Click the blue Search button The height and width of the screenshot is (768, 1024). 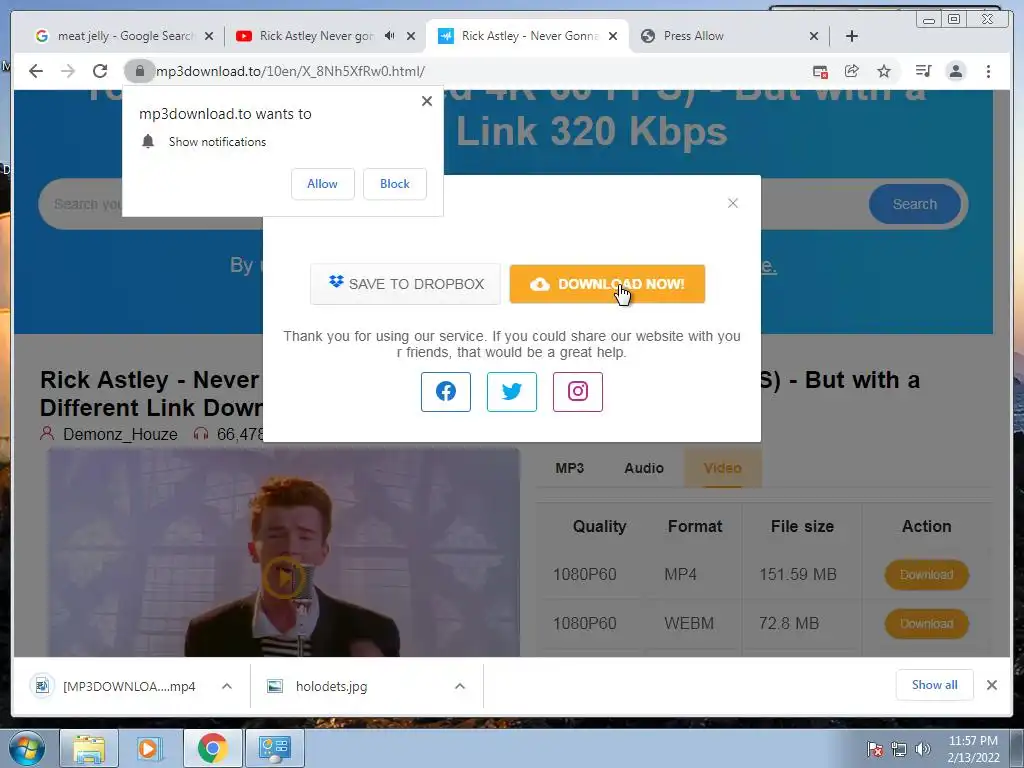coord(914,204)
